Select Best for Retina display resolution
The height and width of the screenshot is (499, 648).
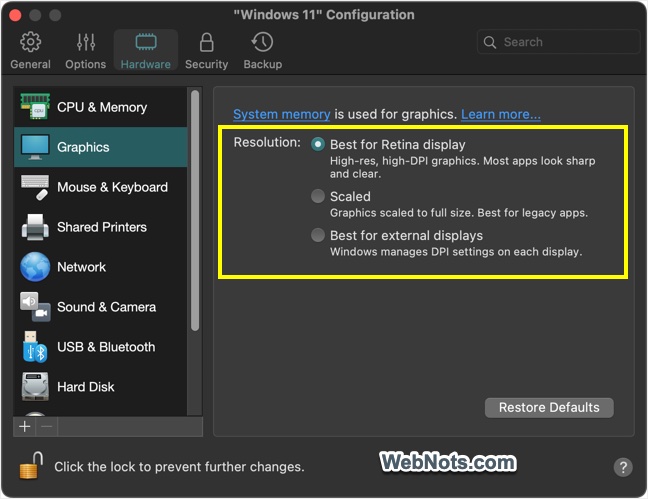318,144
